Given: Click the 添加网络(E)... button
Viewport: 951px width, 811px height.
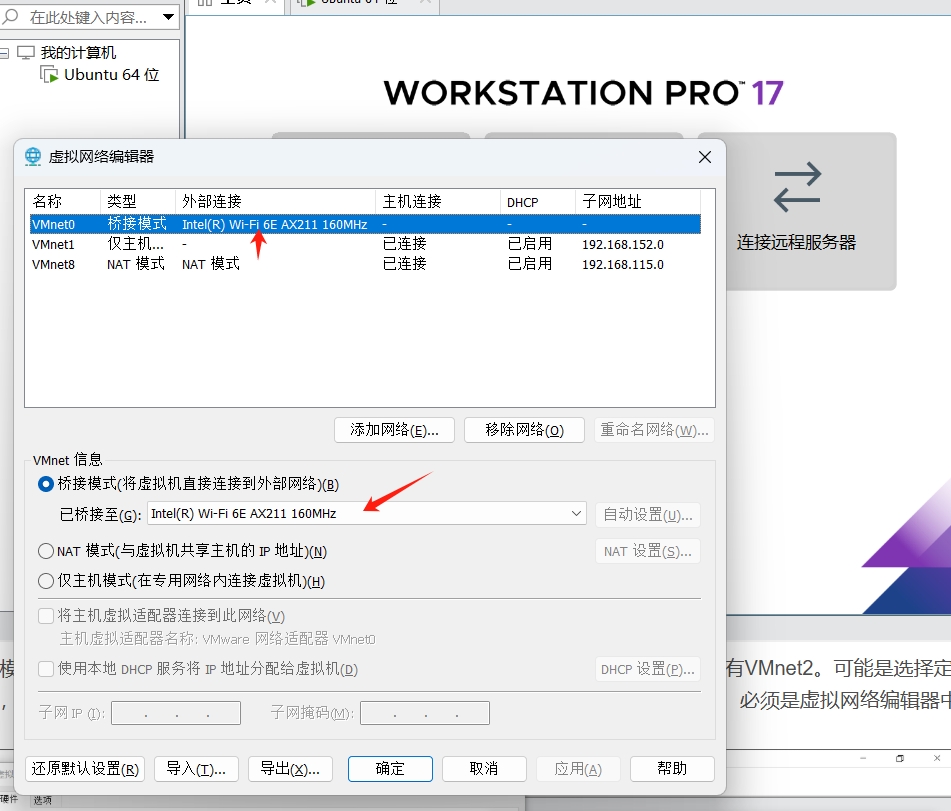Looking at the screenshot, I should (394, 430).
